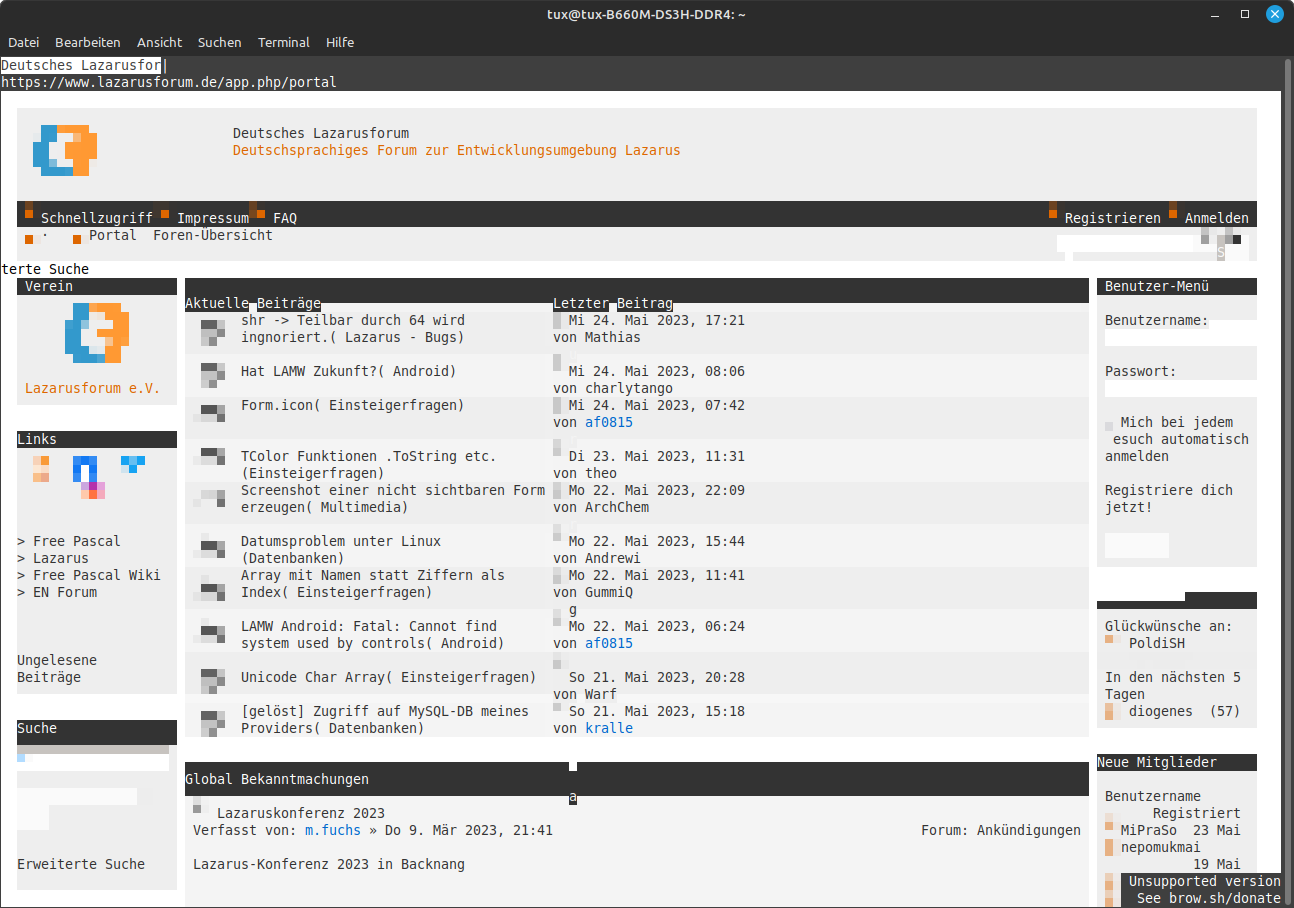Click the light-blue third icon in Links box

[133, 465]
